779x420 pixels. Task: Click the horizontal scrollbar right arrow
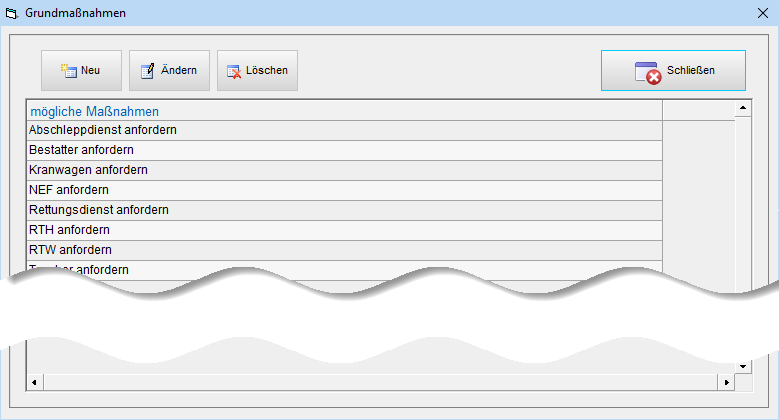[727, 383]
